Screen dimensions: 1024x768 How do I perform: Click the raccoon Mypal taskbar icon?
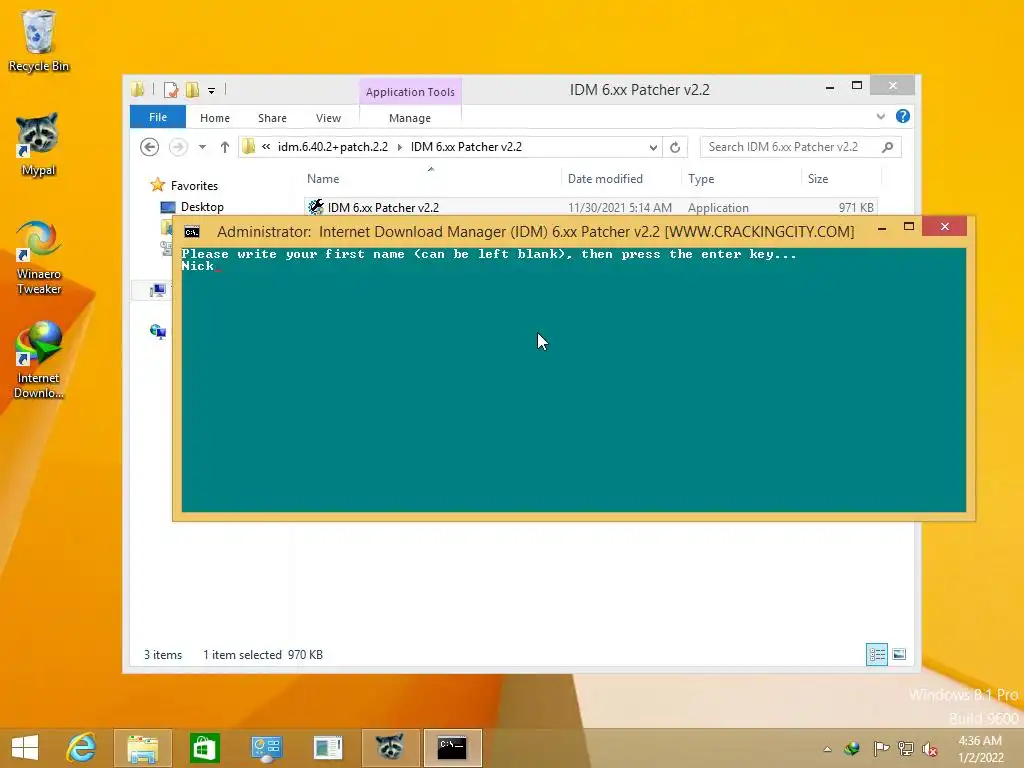389,748
